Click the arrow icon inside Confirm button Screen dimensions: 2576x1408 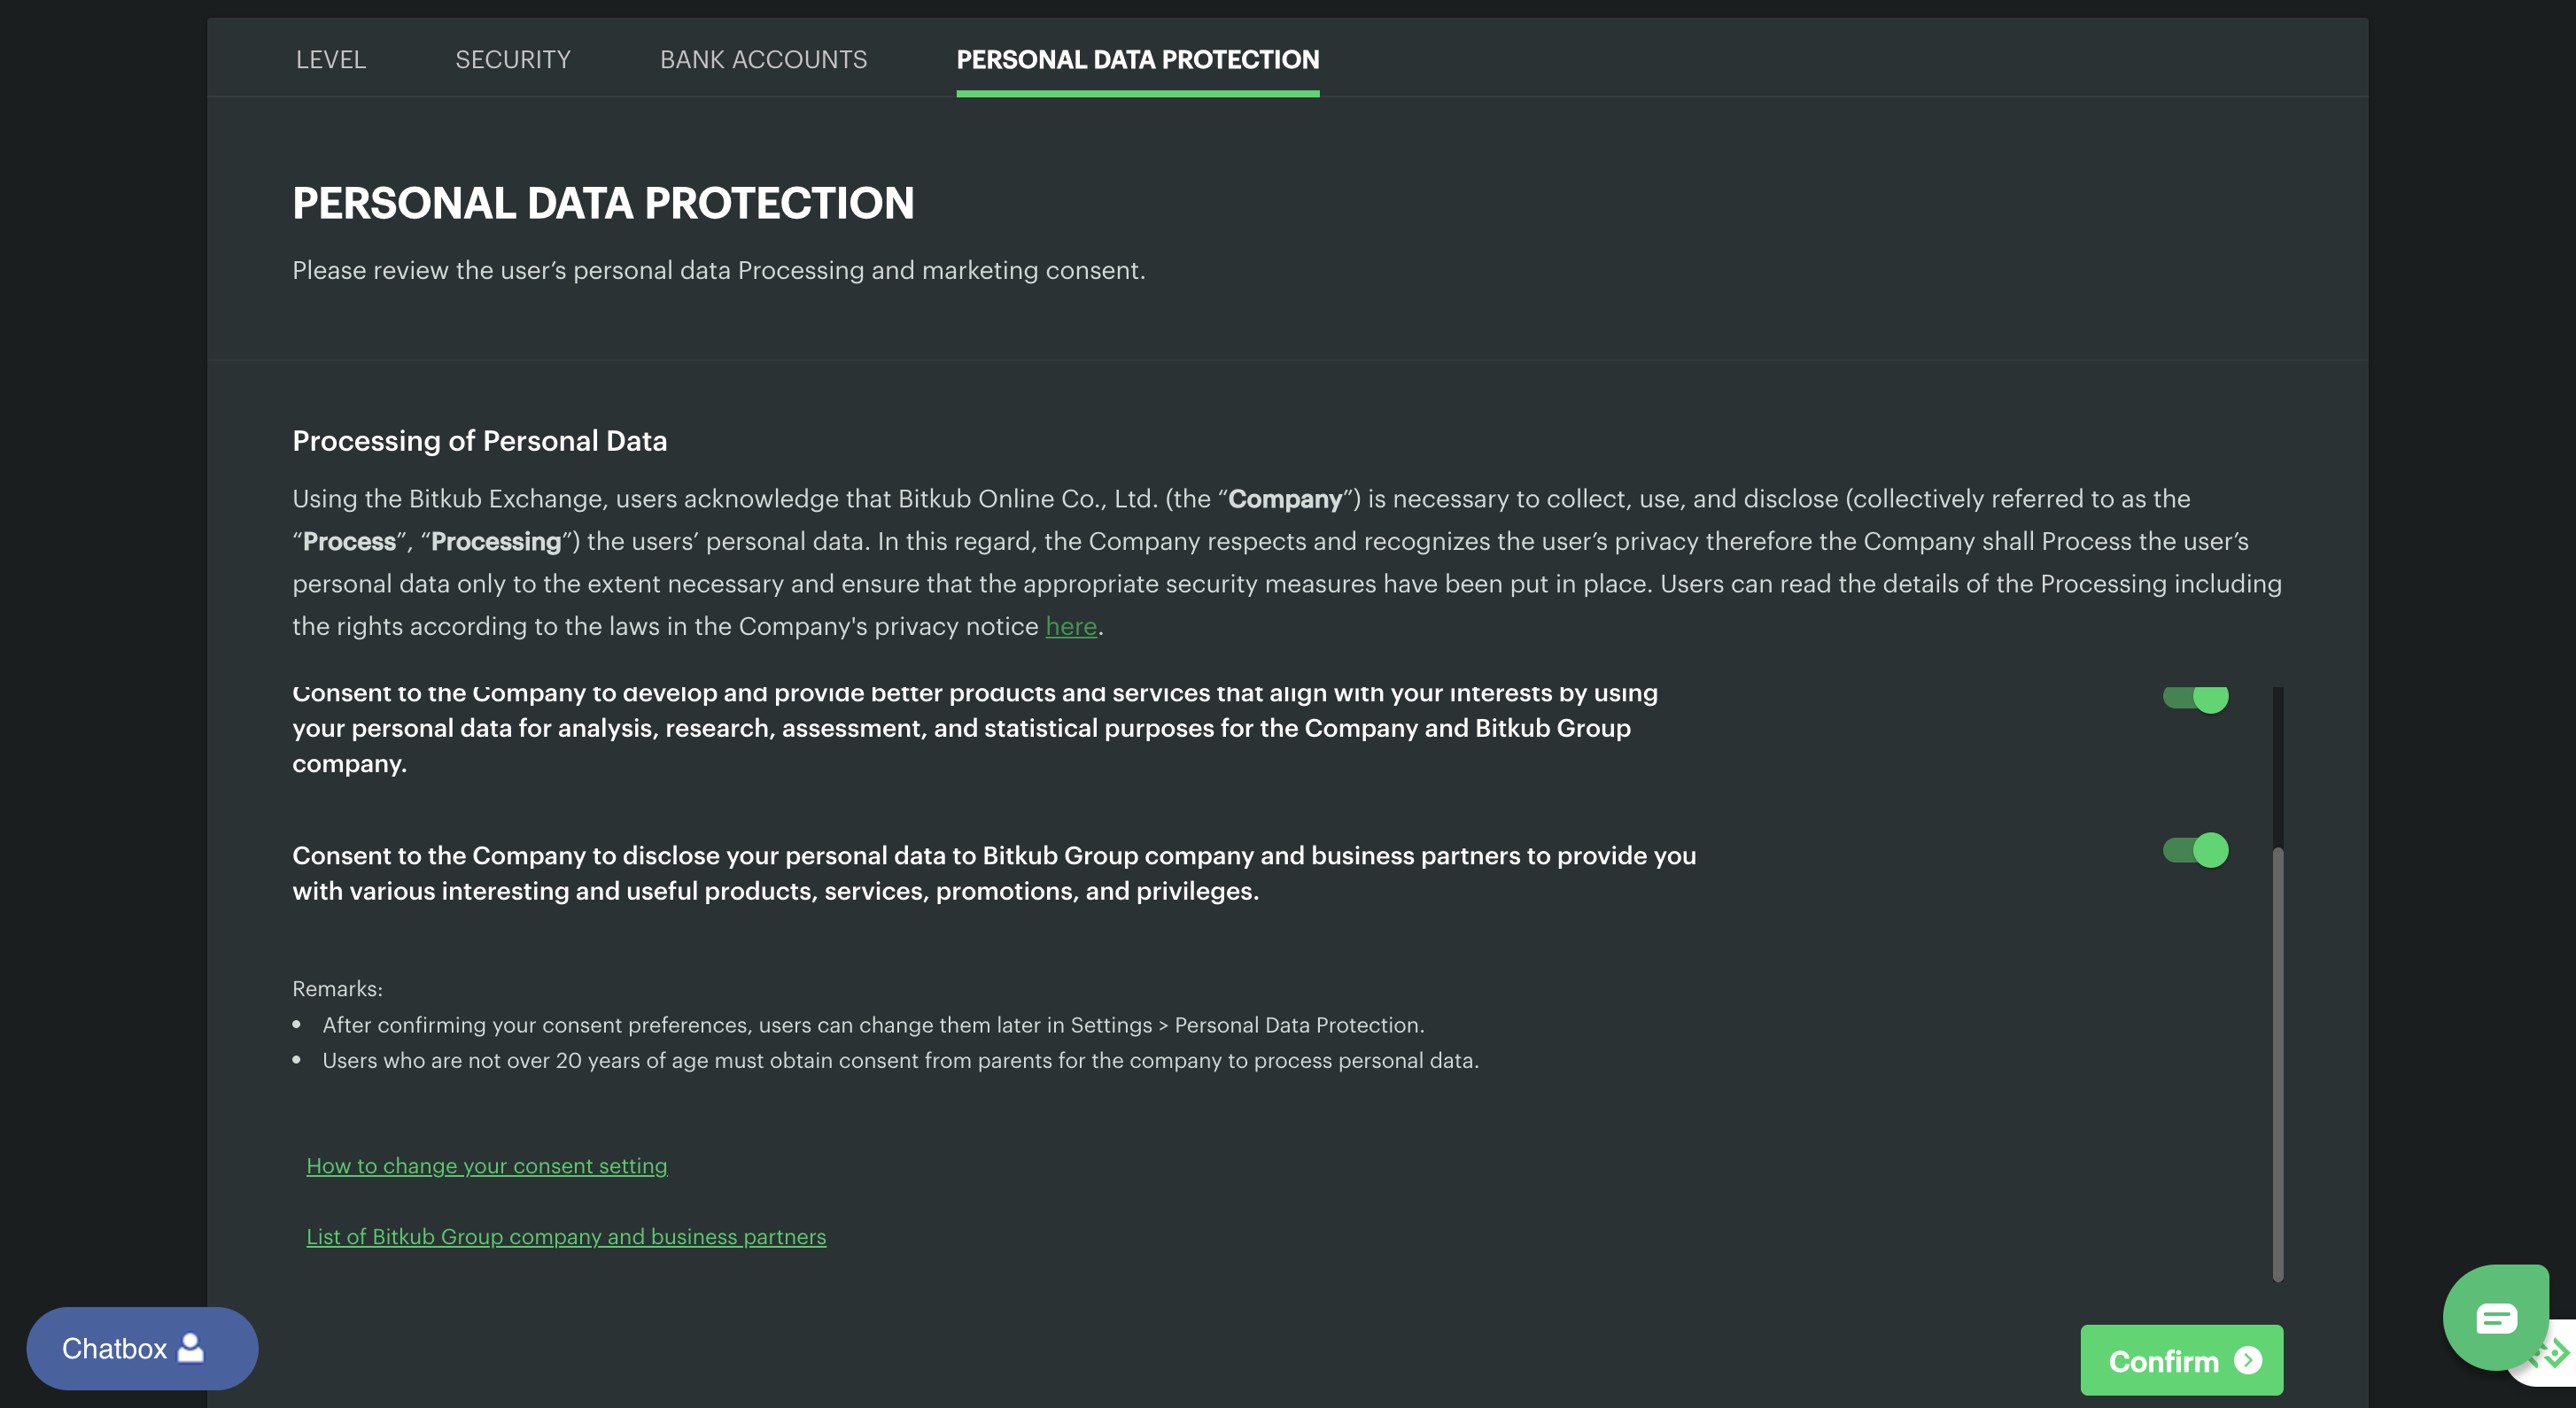click(x=2248, y=1360)
